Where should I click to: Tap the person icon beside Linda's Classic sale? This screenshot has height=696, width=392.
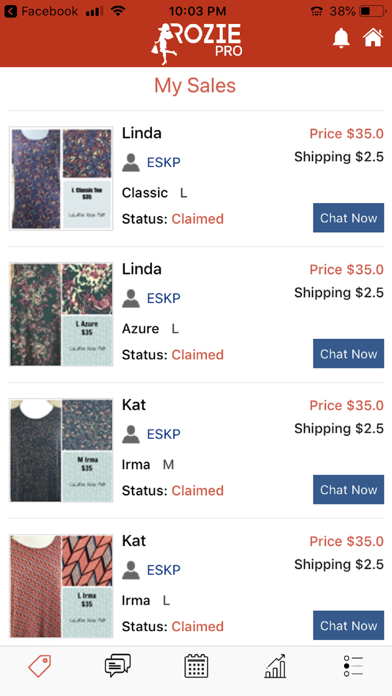131,162
